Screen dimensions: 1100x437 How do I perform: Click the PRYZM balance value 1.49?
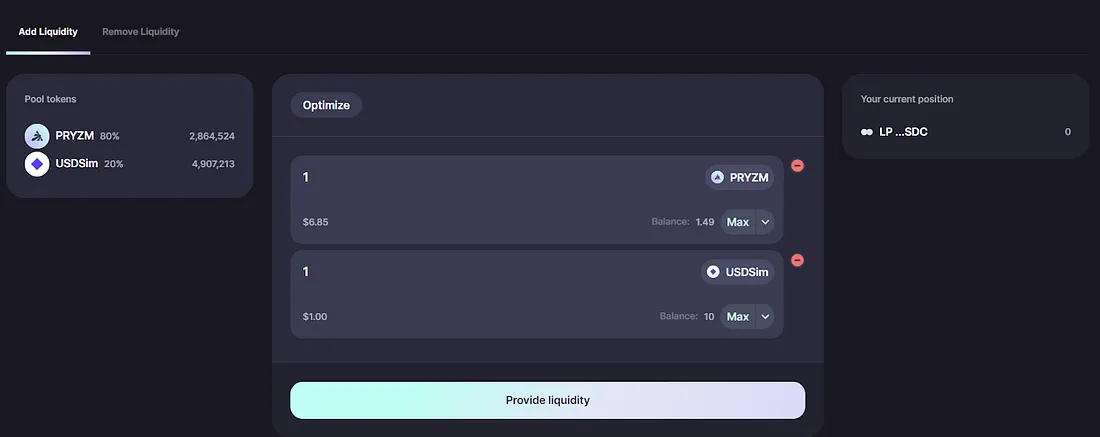tap(704, 222)
